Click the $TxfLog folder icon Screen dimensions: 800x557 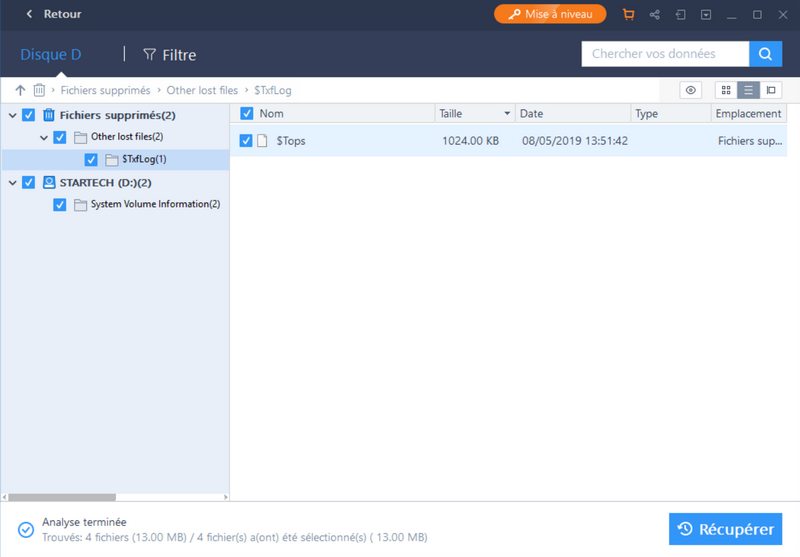click(112, 160)
